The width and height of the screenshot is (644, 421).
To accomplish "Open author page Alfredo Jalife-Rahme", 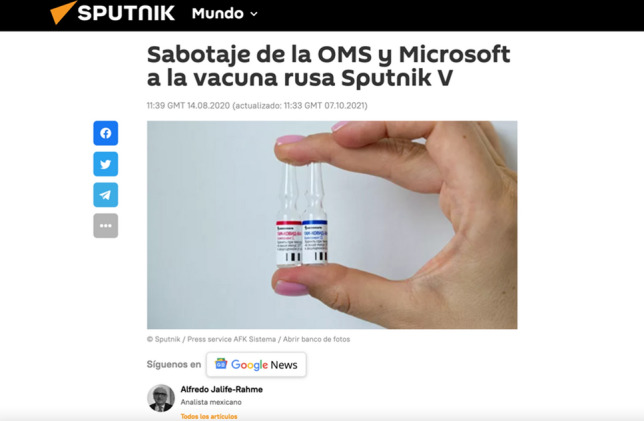I will pos(222,389).
